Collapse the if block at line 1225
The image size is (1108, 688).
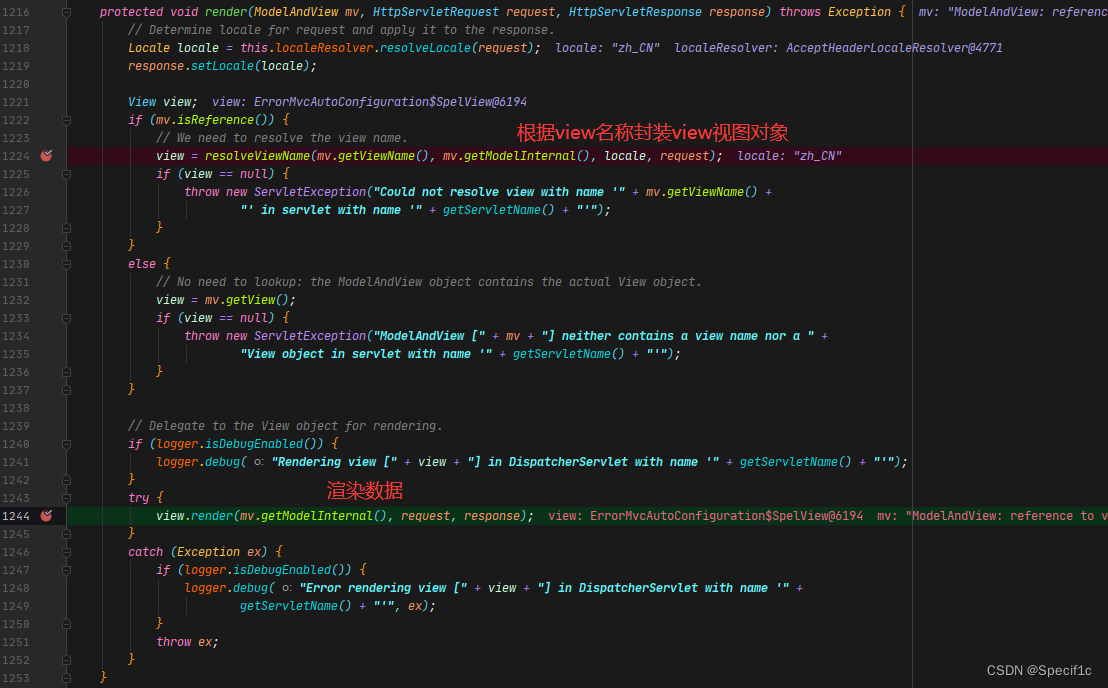[x=66, y=174]
